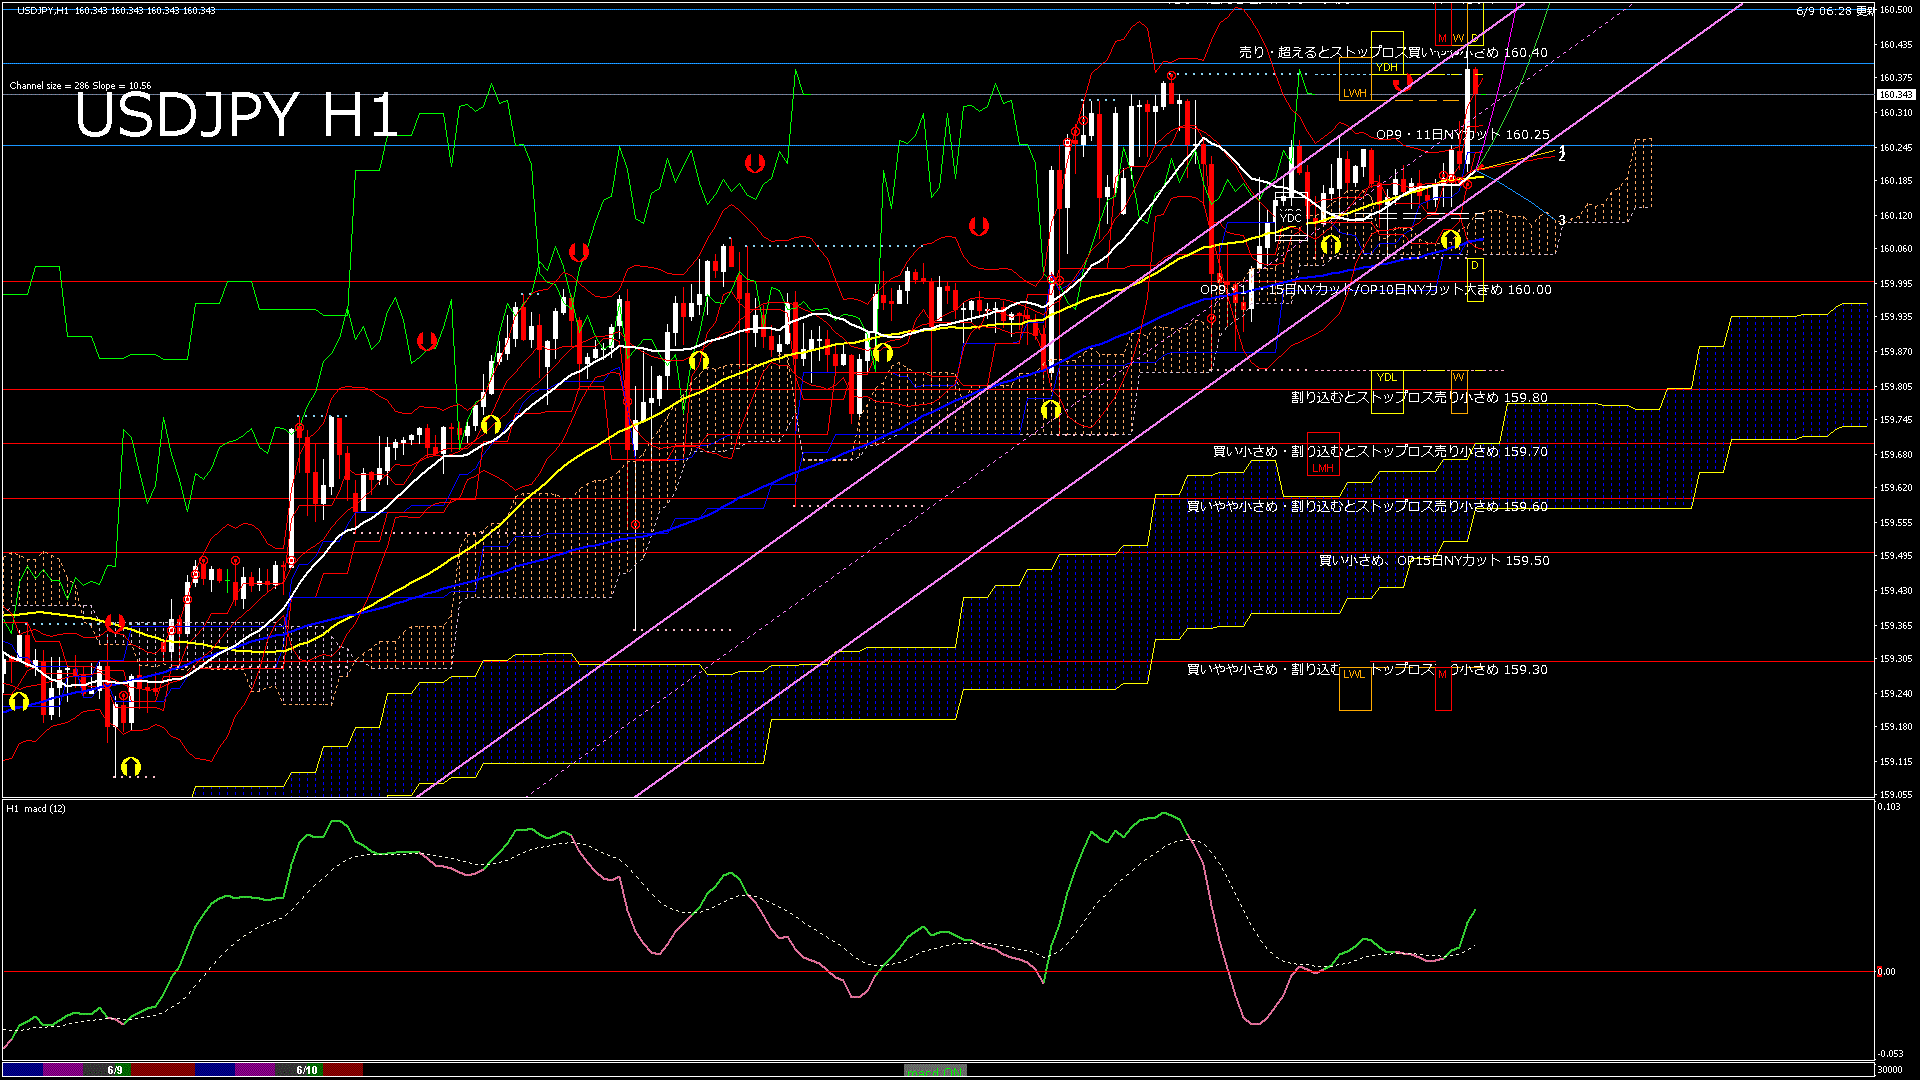Click the 160.40 stop-loss sell annotation
This screenshot has height=1080, width=1920.
pos(1393,52)
